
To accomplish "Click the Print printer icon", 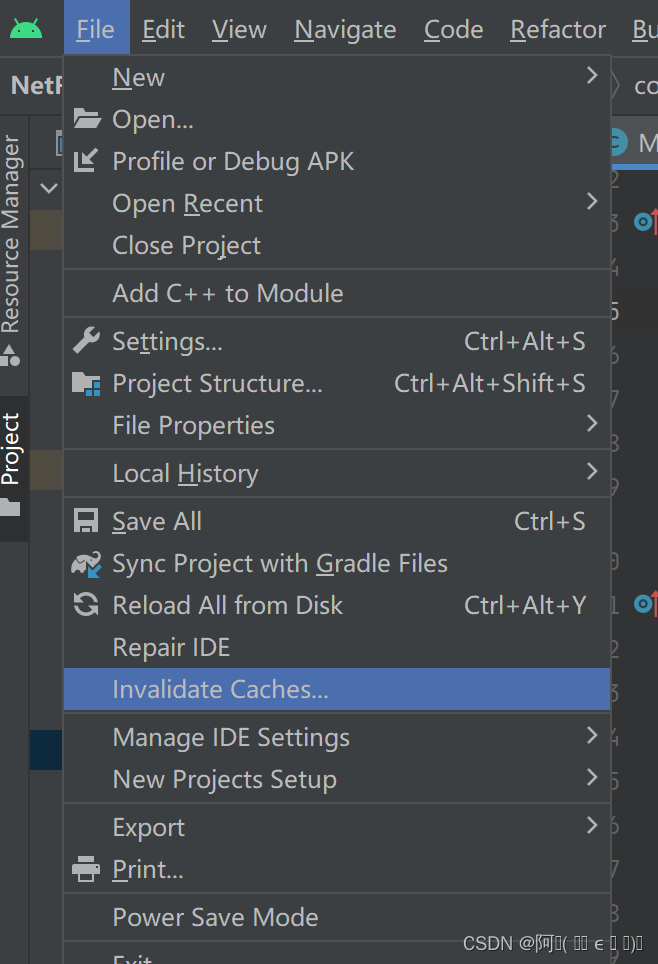I will 86,869.
